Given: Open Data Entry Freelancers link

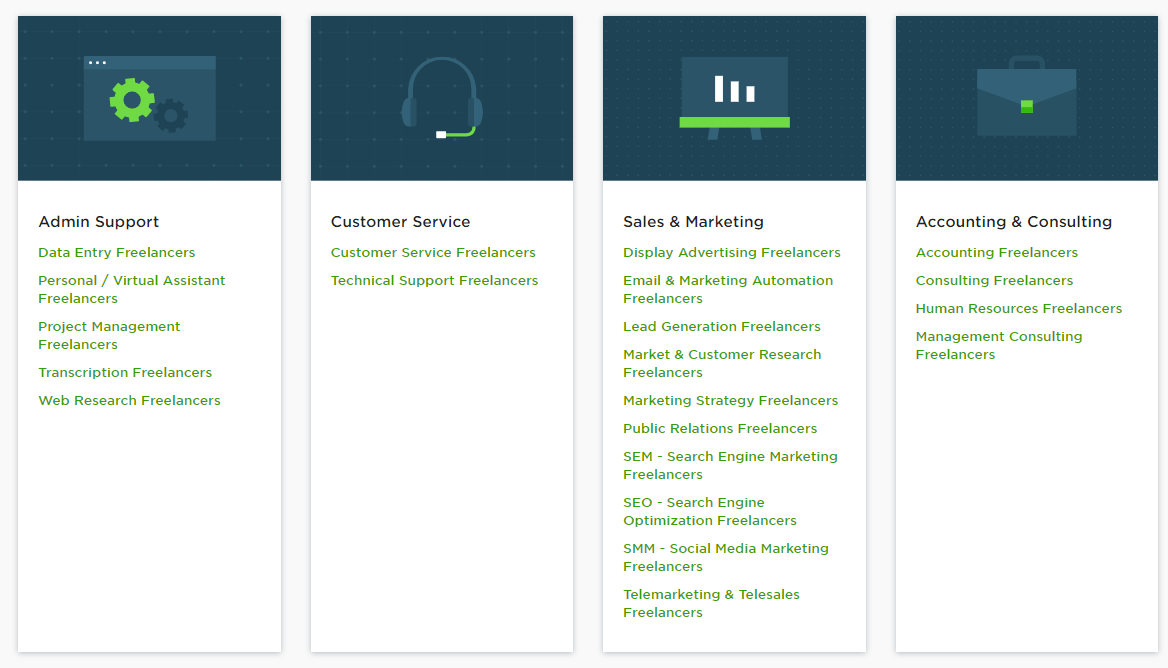Looking at the screenshot, I should click(x=117, y=253).
